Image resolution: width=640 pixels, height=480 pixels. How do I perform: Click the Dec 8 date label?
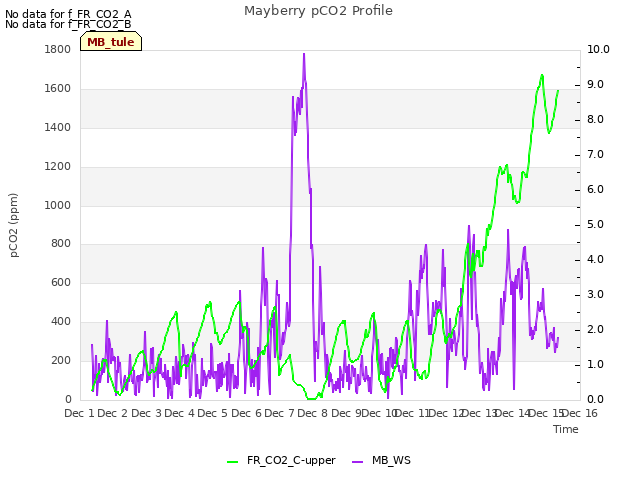point(312,413)
